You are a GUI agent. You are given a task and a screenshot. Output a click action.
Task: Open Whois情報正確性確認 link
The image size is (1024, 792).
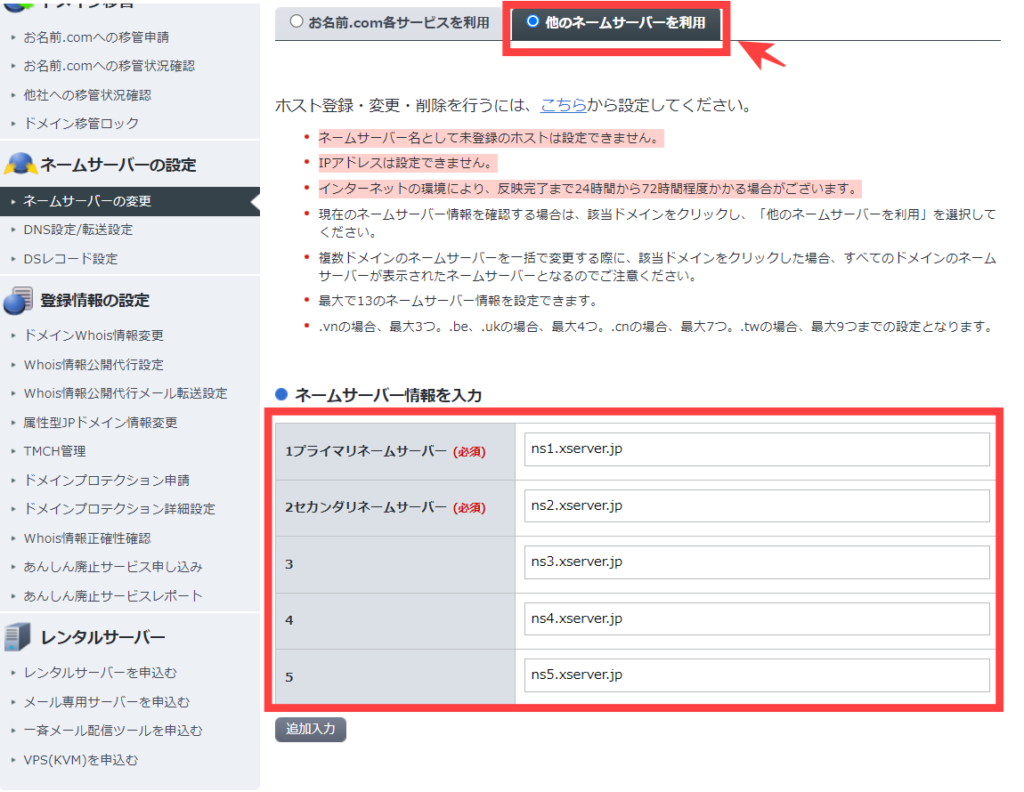click(87, 539)
